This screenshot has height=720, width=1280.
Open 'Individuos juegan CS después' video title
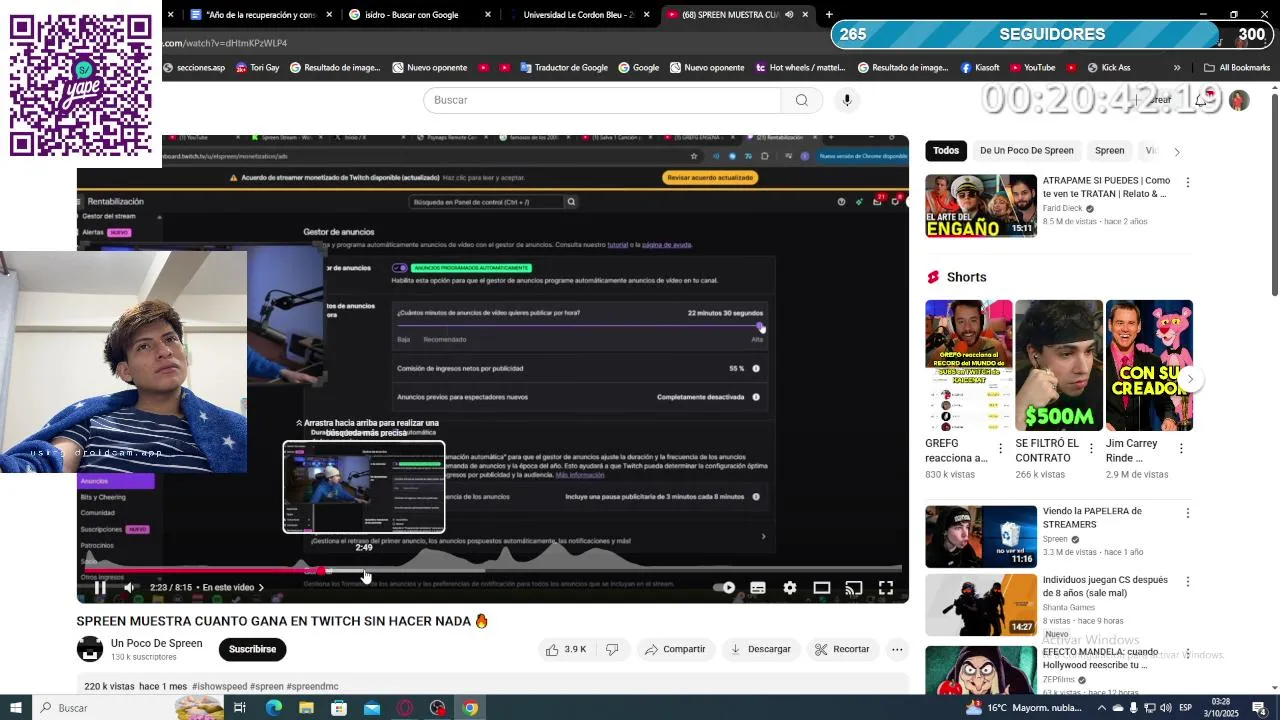pos(1105,587)
